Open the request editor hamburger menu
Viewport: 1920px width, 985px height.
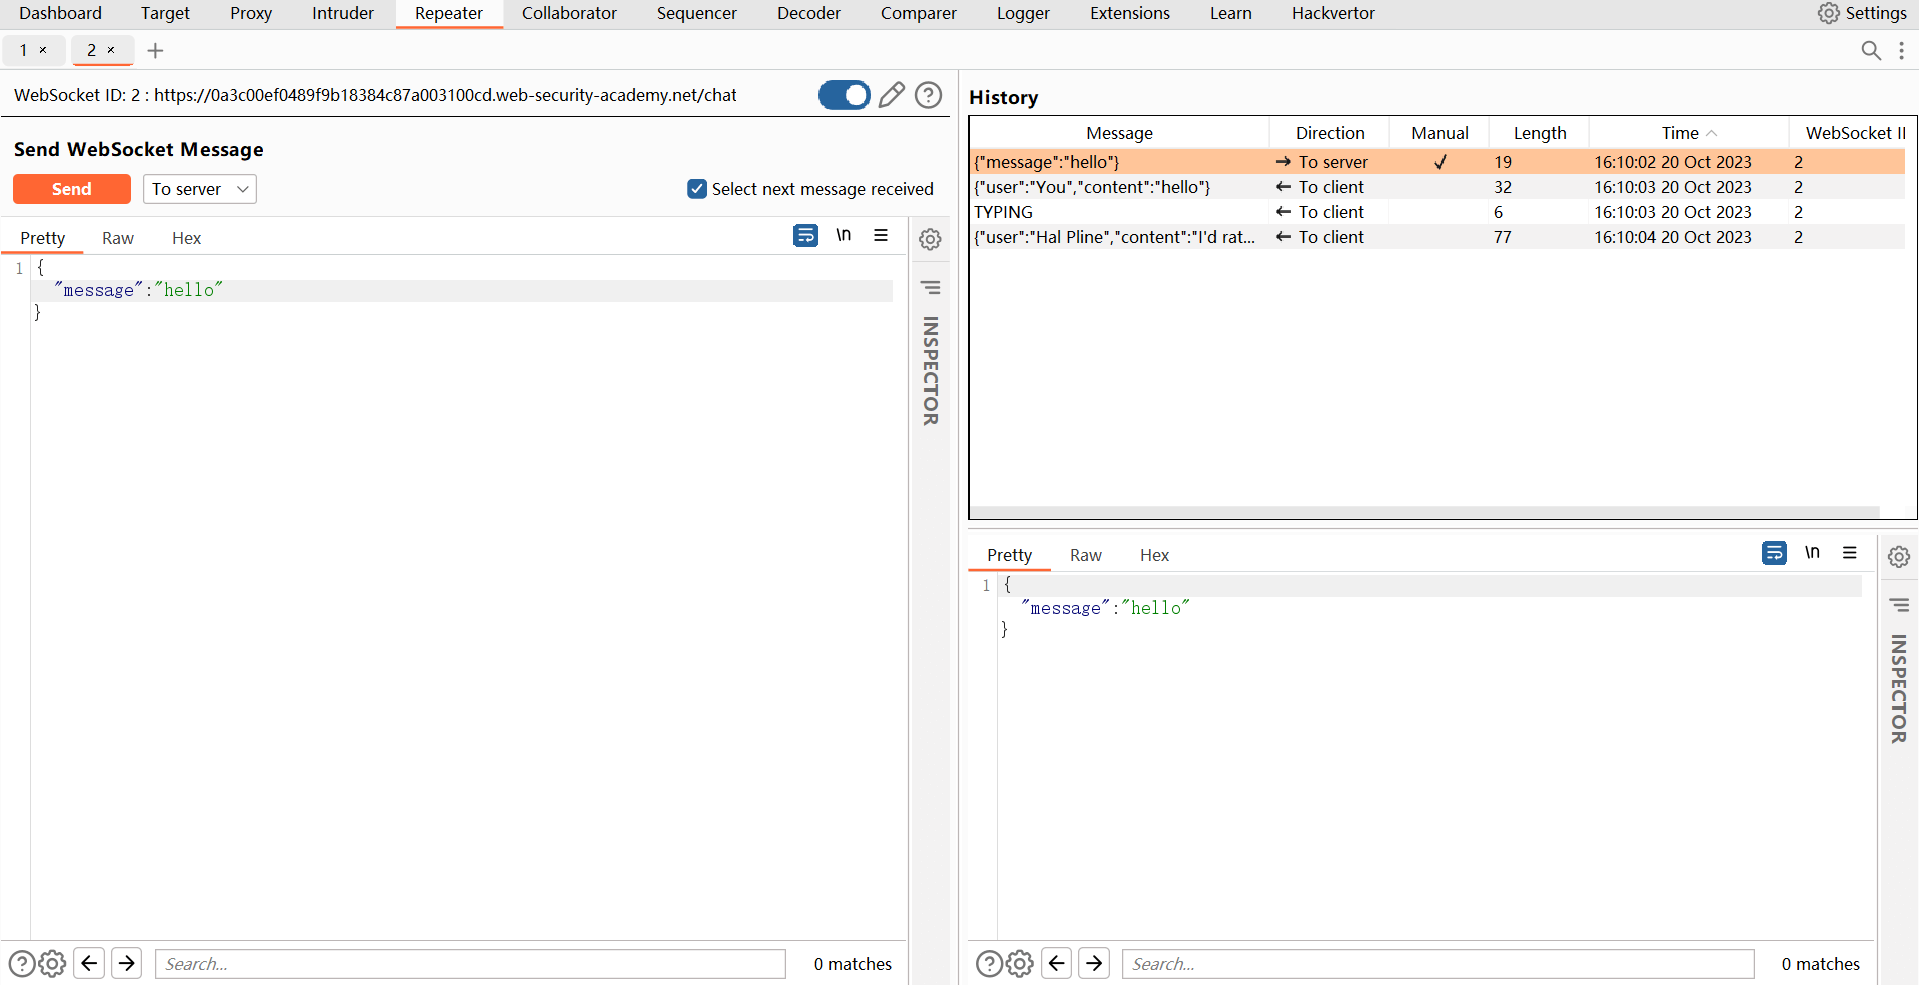881,236
